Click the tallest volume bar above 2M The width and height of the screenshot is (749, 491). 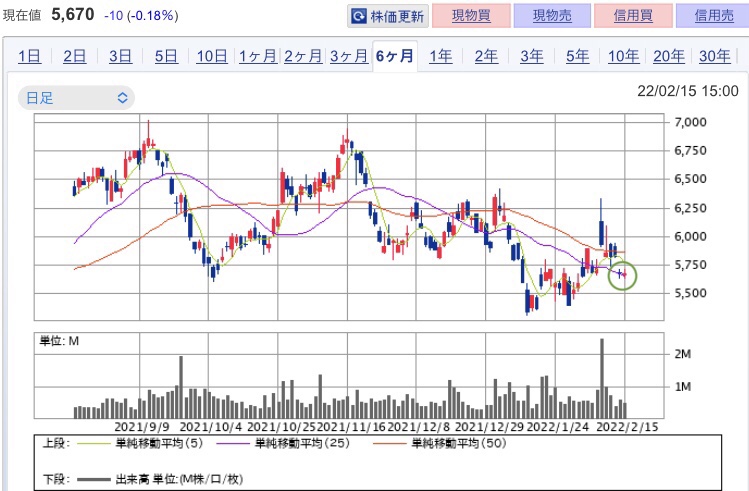[x=602, y=378]
